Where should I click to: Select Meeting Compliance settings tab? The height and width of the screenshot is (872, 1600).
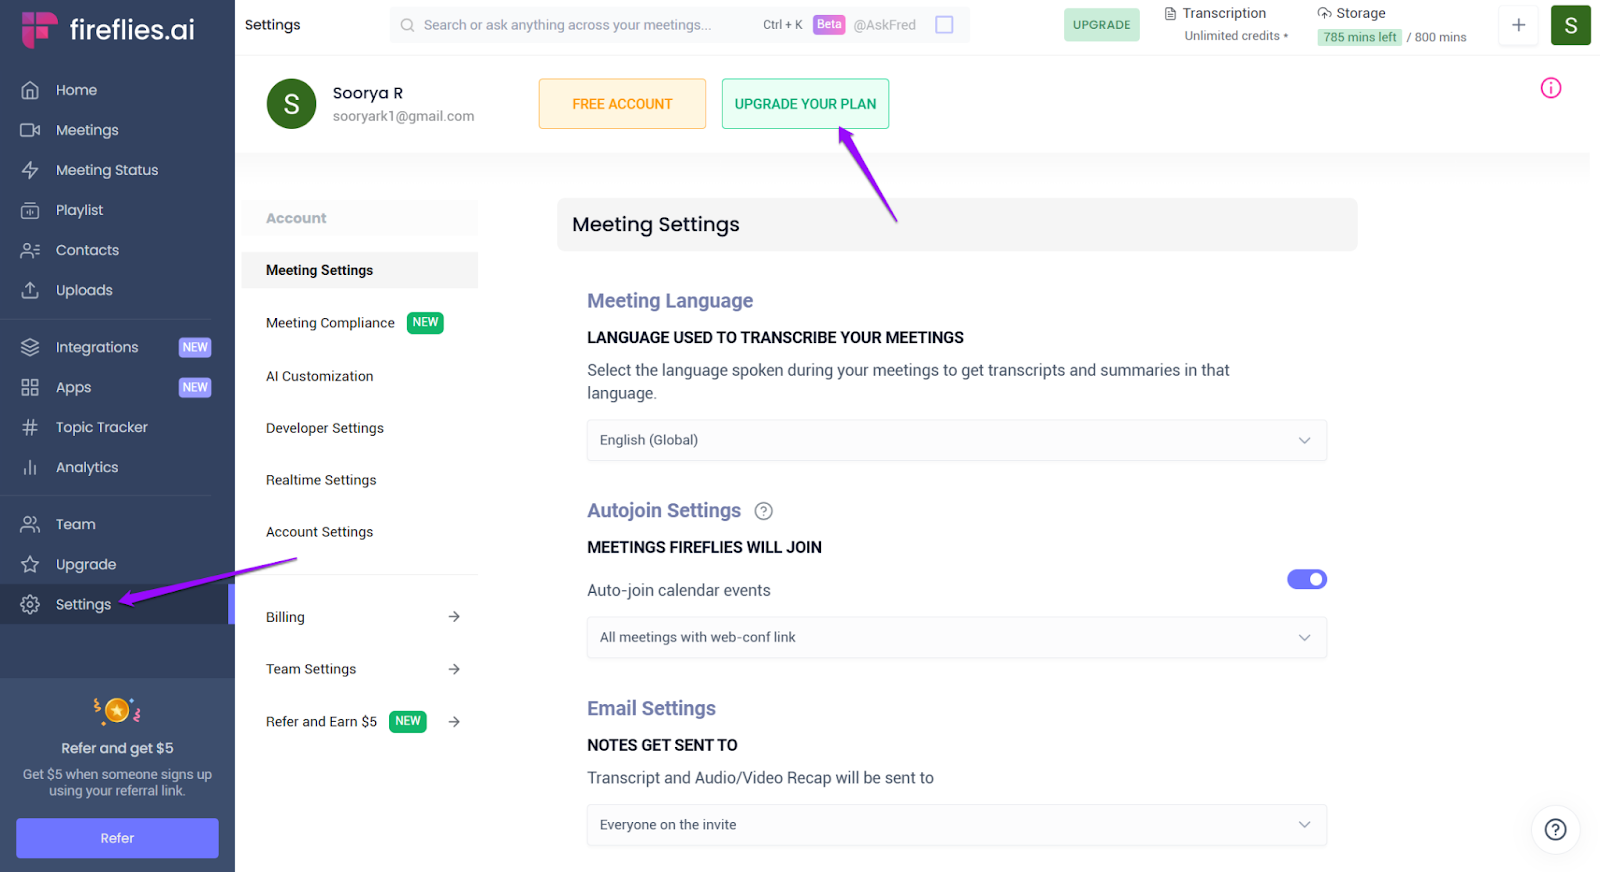330,323
